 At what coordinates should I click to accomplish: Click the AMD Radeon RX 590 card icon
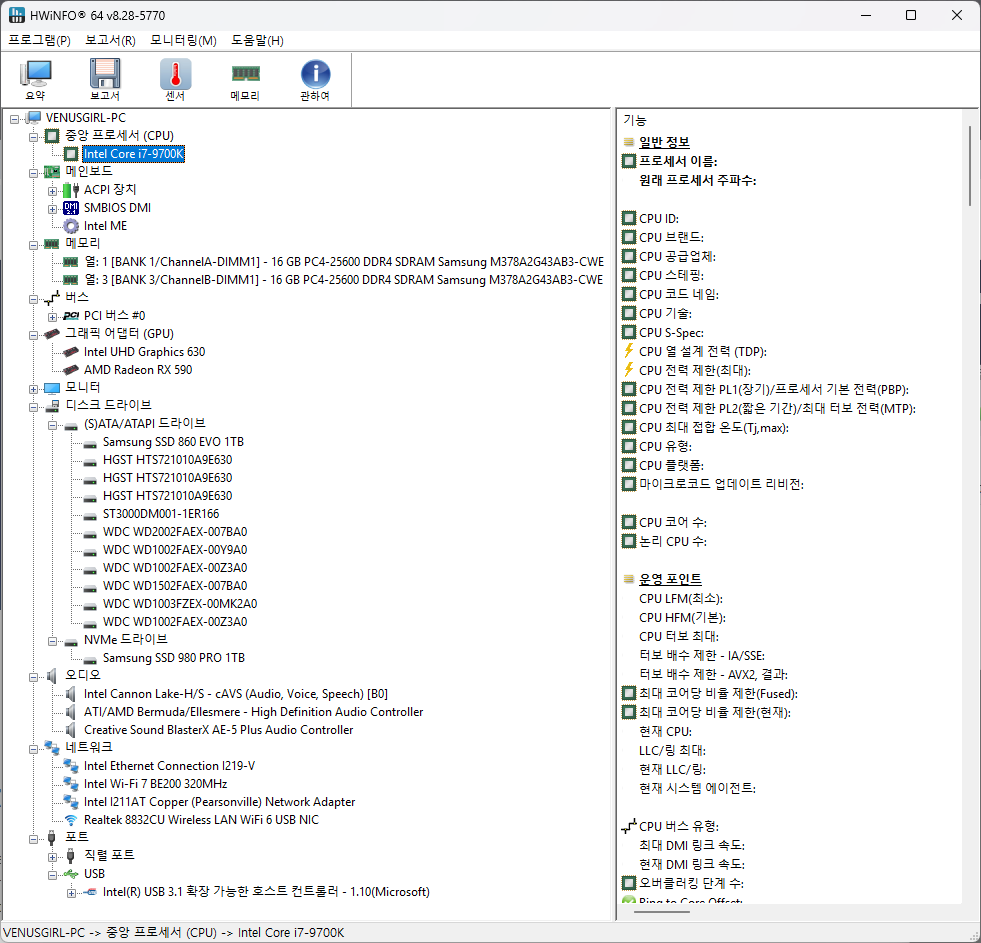(71, 370)
